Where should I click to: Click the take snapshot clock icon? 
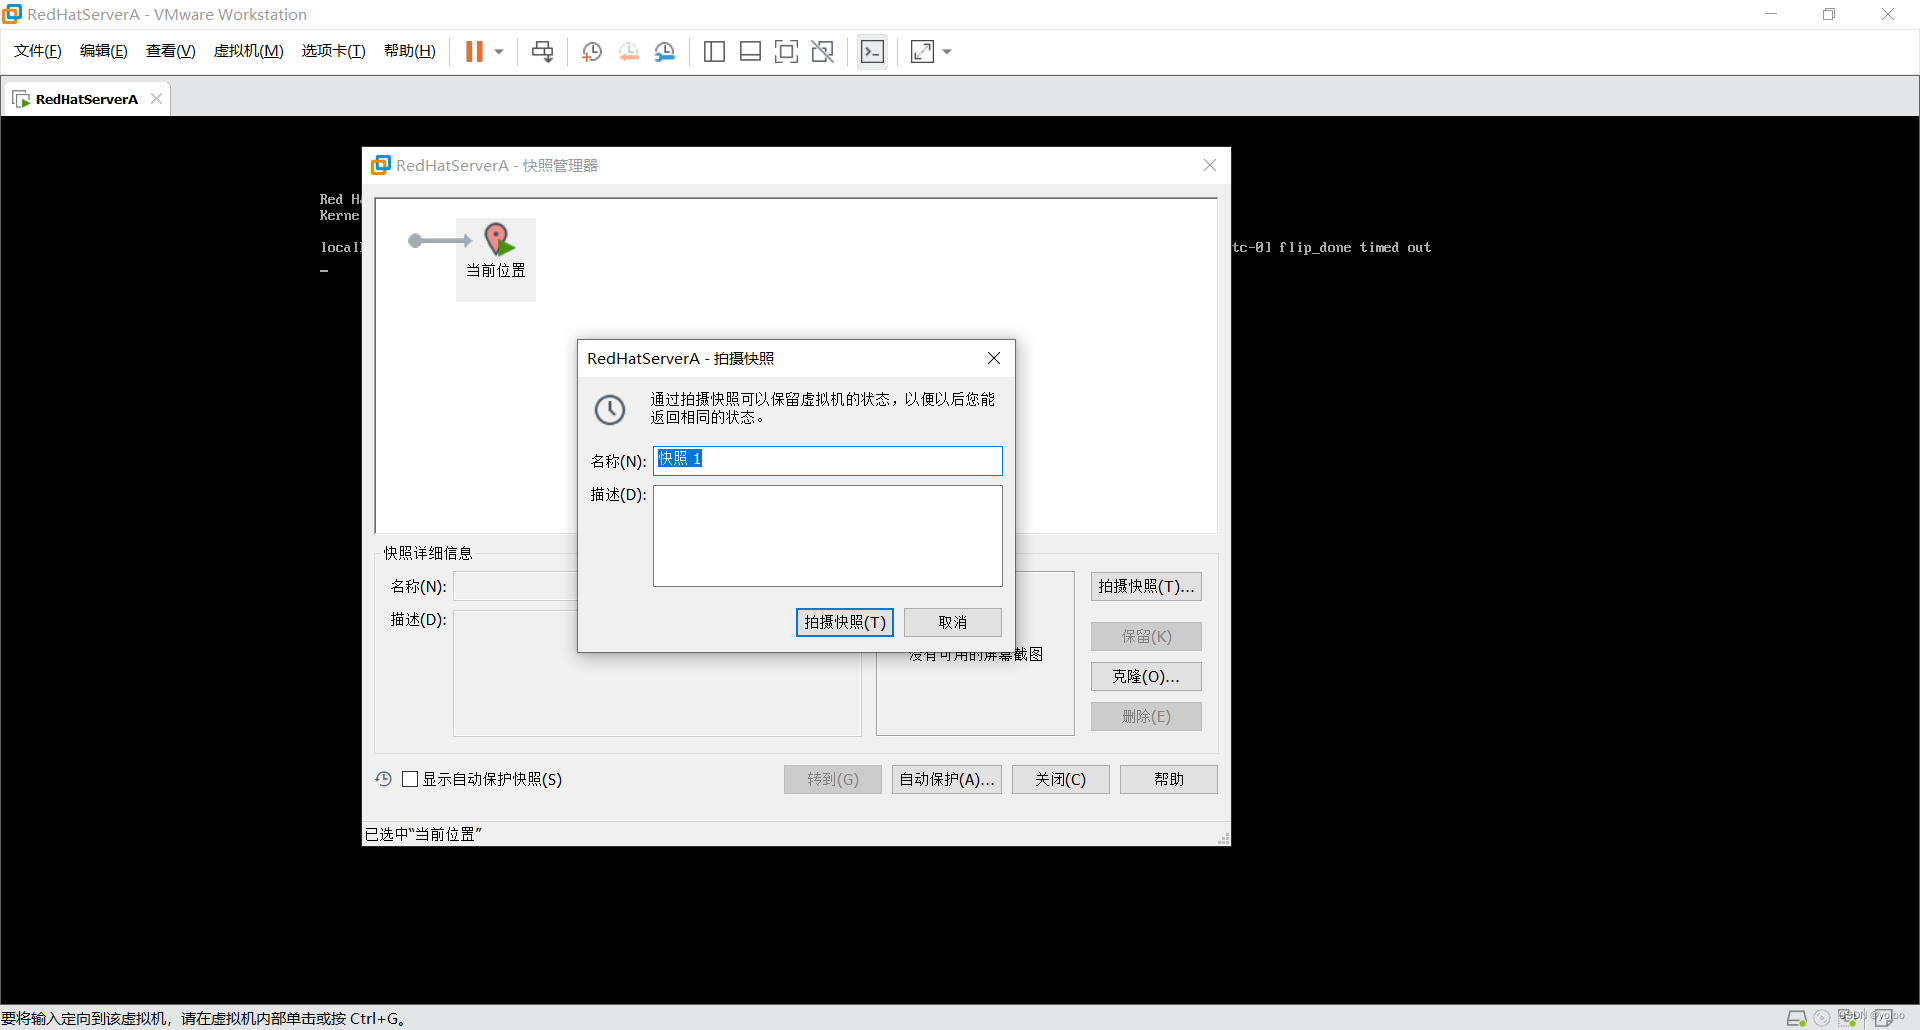[592, 52]
